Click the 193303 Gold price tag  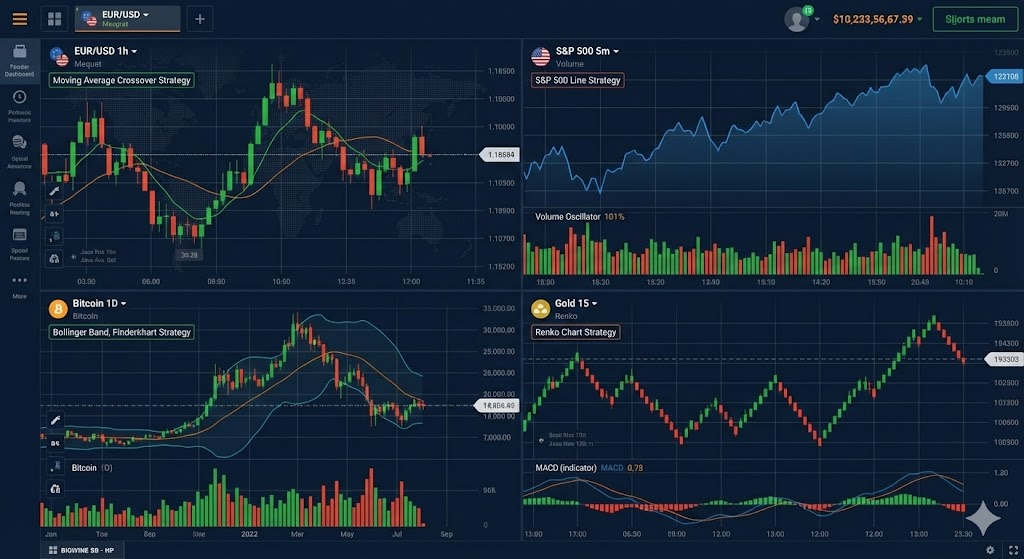[1004, 359]
